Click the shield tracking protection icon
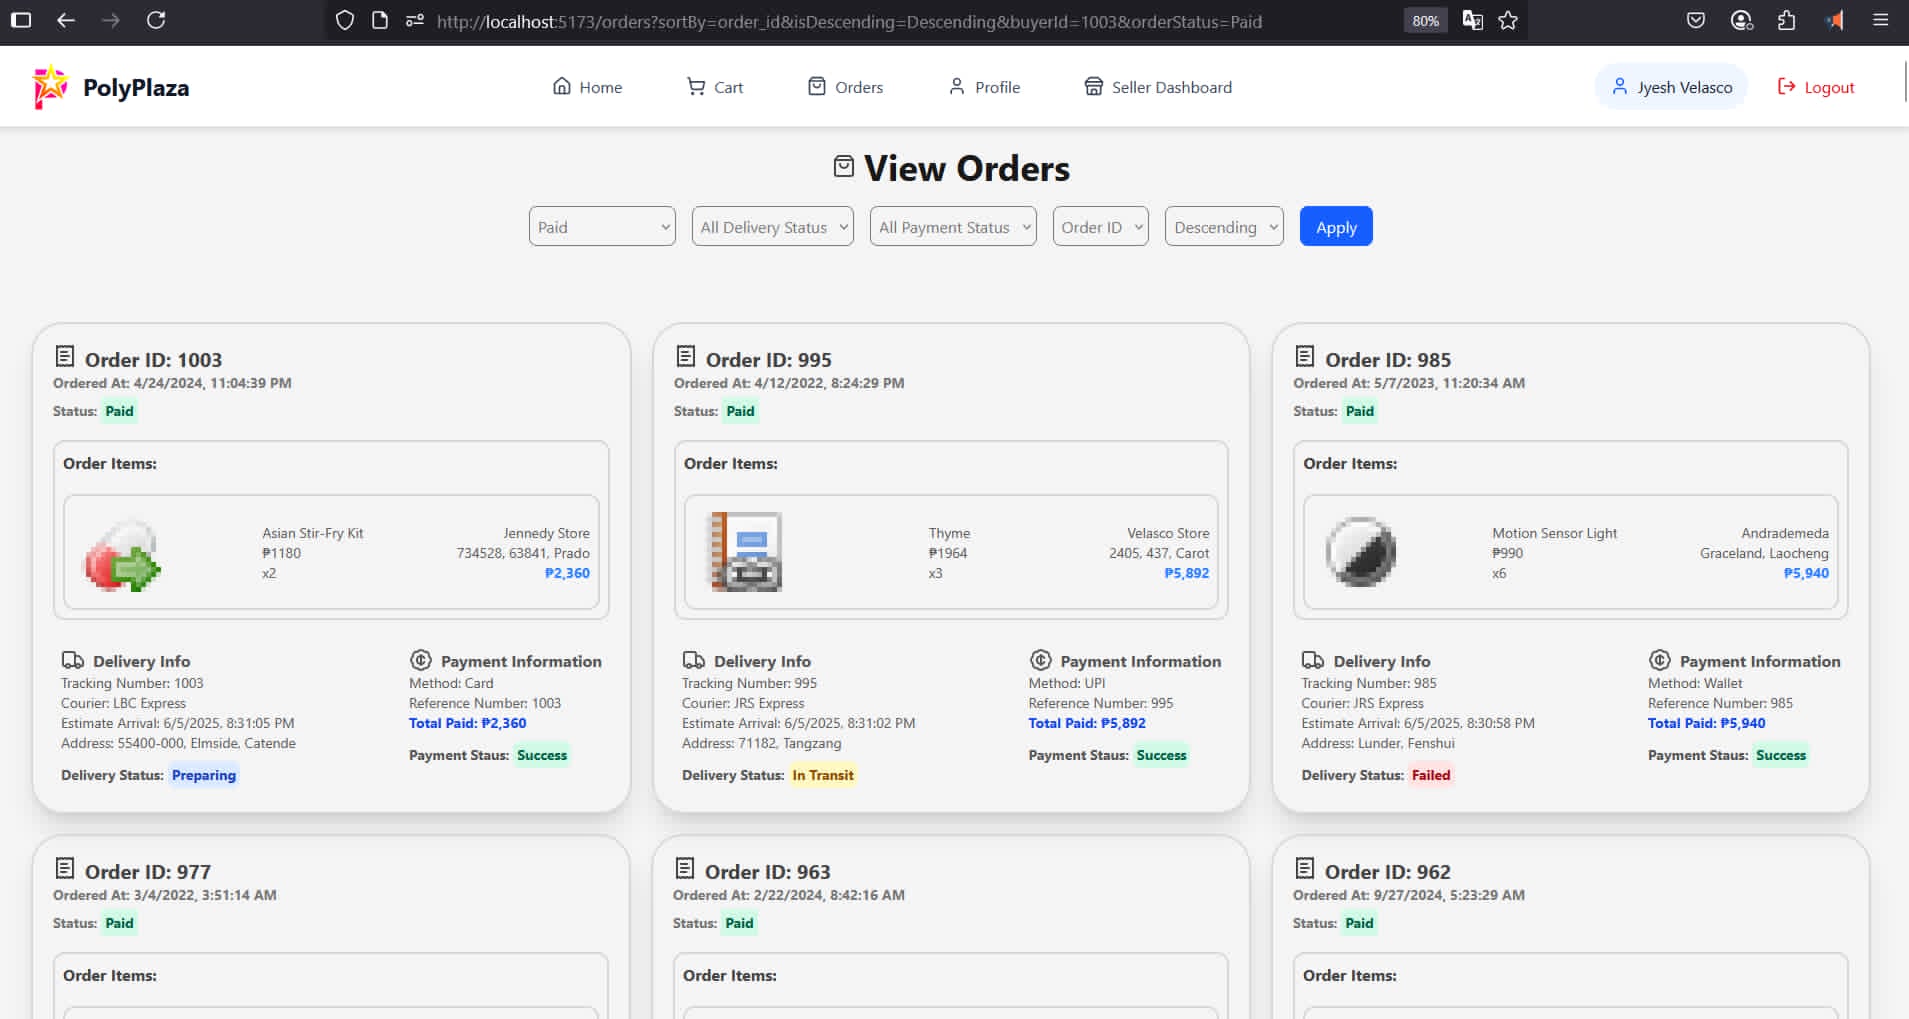 click(x=345, y=20)
